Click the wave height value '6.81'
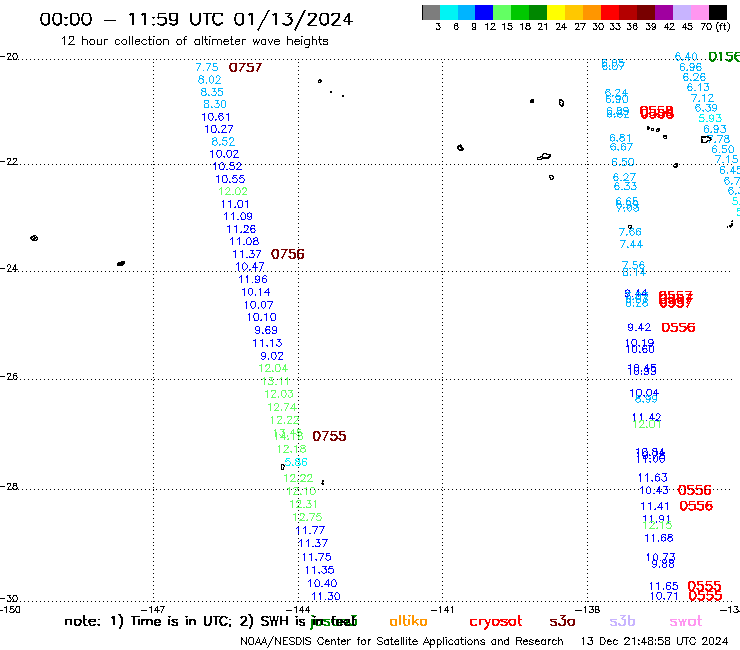Screen dimensions: 740x650 coord(621,138)
